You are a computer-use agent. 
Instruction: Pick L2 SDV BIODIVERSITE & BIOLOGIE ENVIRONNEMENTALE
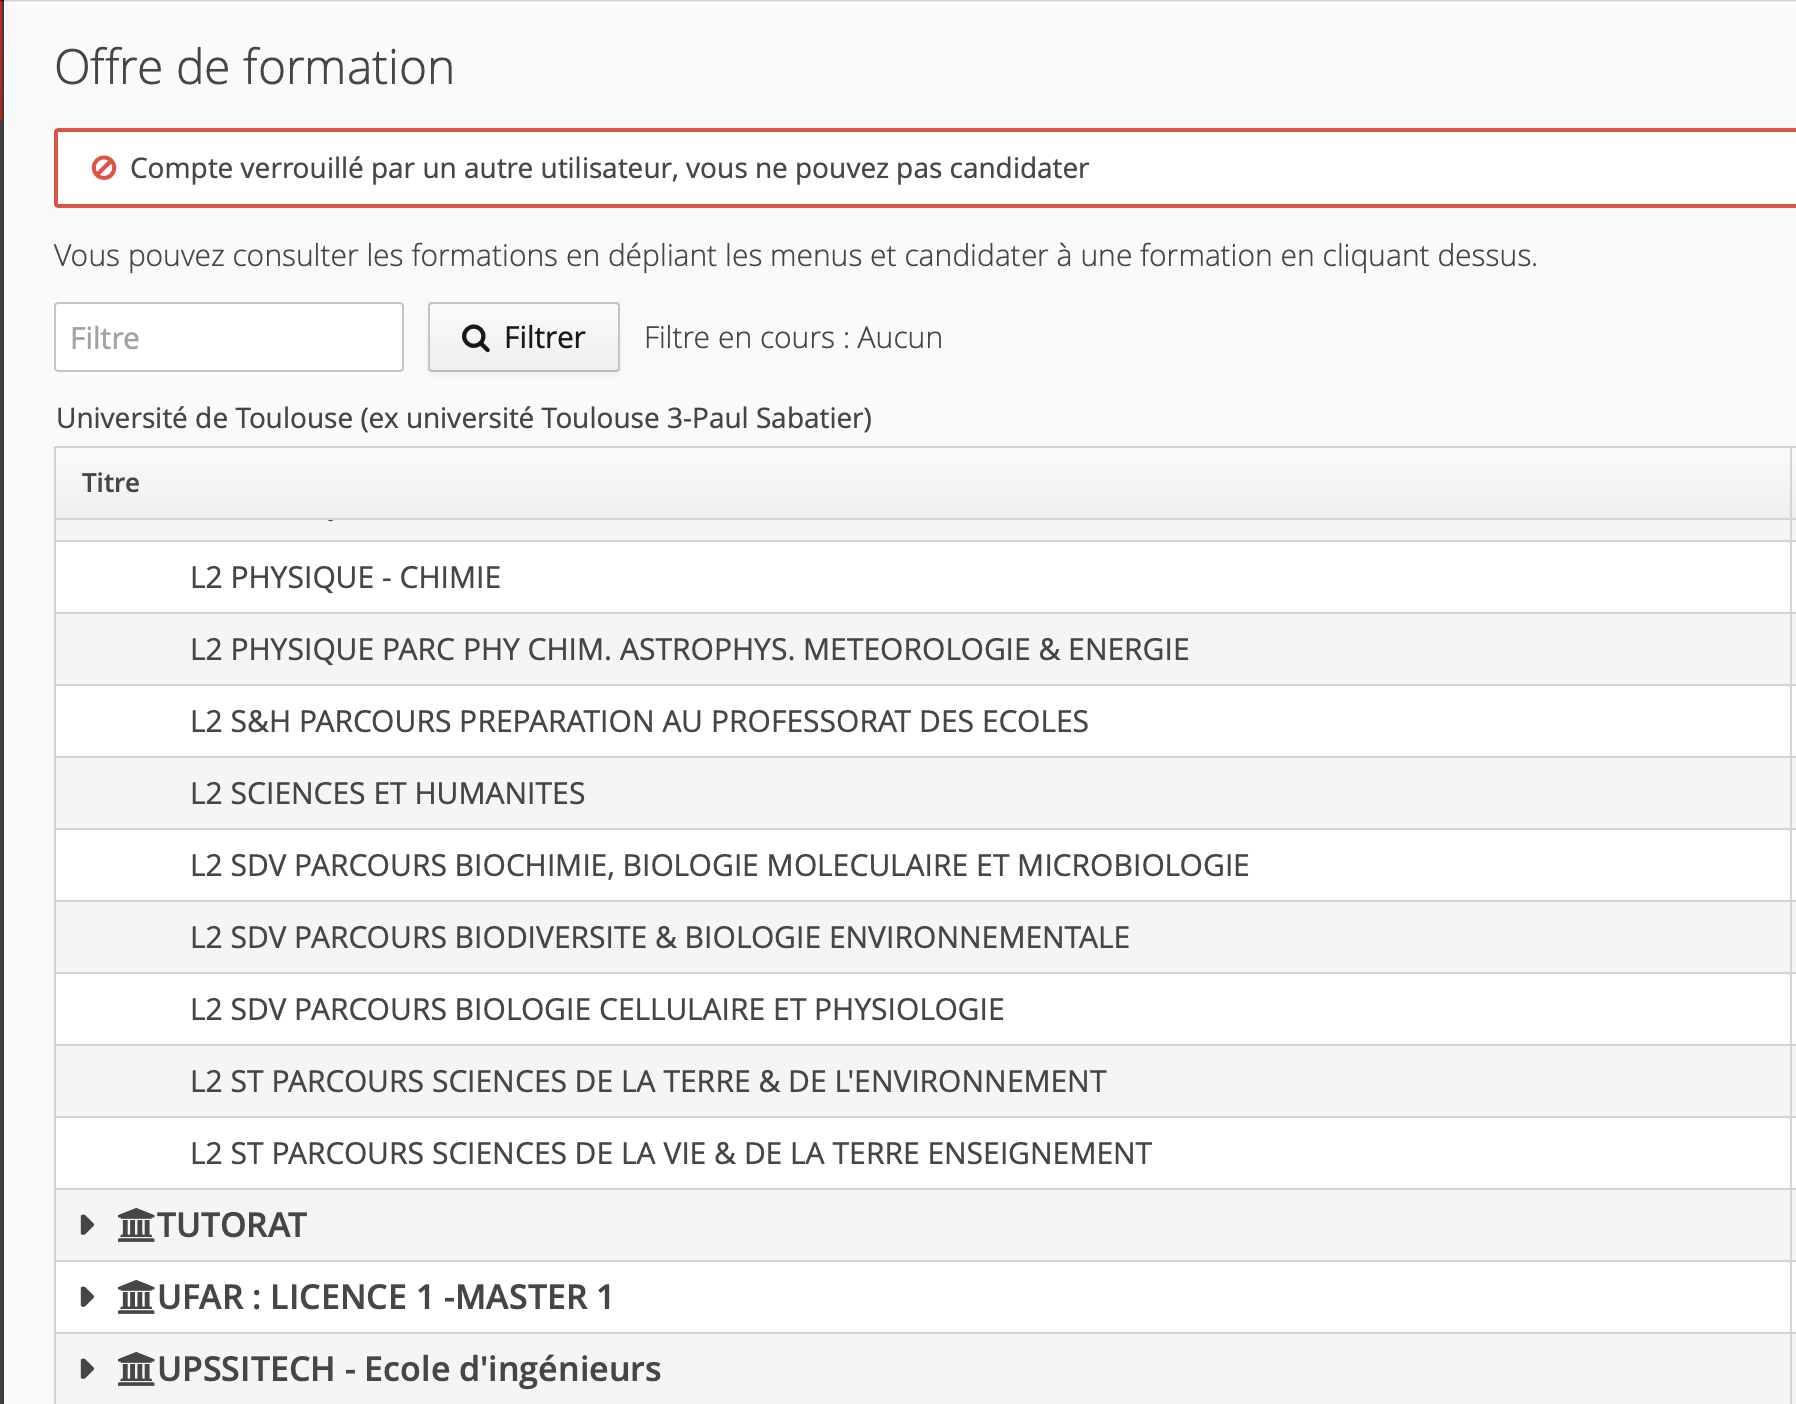pos(659,938)
